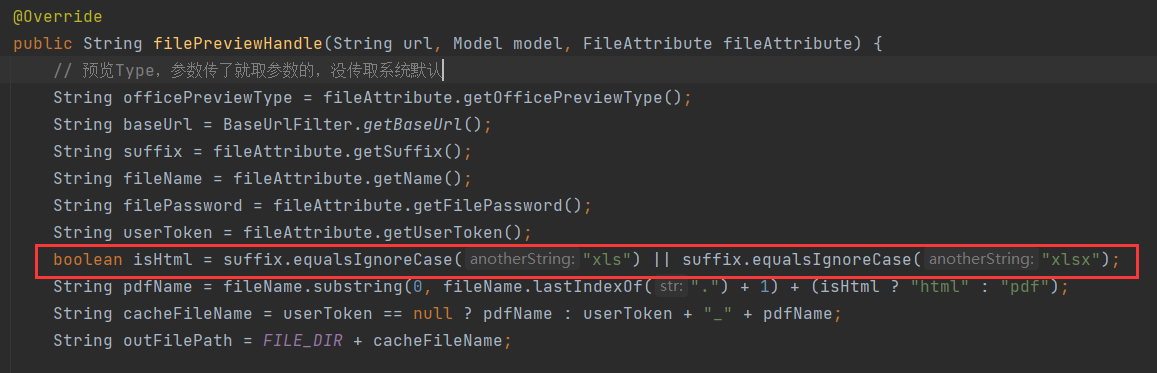Click the @Override annotation
The image size is (1157, 373).
pos(58,16)
